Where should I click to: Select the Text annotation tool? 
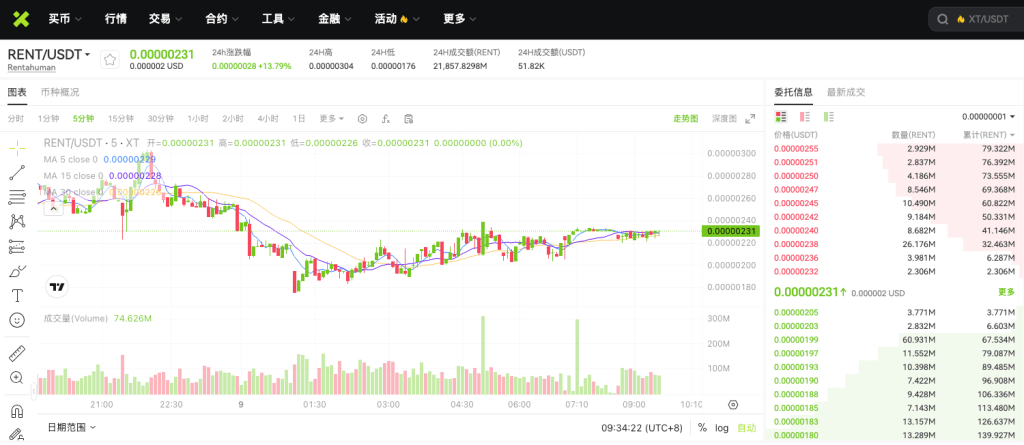pos(18,295)
